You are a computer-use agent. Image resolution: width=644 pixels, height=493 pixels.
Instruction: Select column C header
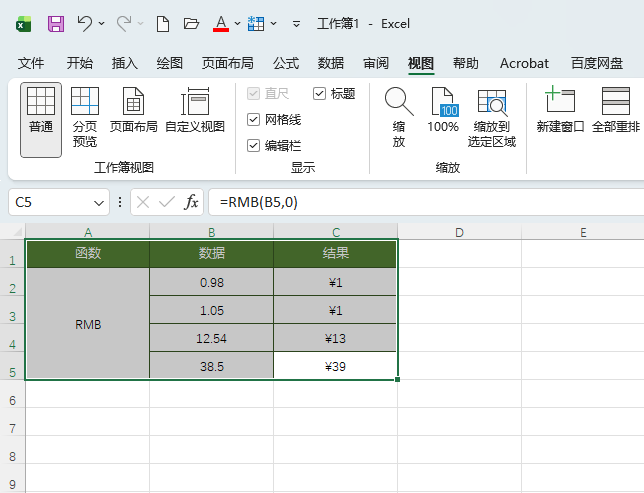click(336, 232)
